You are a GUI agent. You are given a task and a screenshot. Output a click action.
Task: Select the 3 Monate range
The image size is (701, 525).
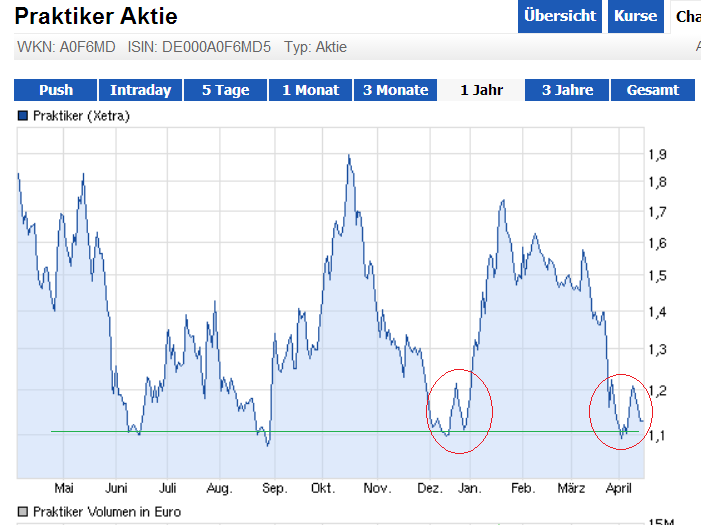(395, 90)
